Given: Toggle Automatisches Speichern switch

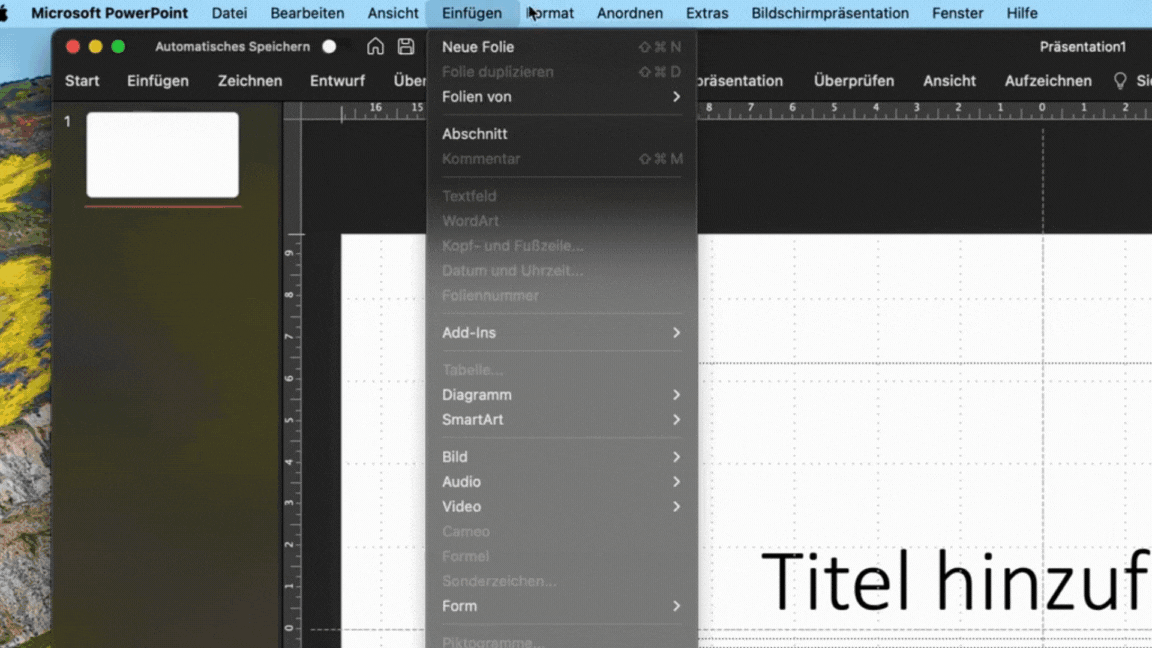Looking at the screenshot, I should coord(335,46).
